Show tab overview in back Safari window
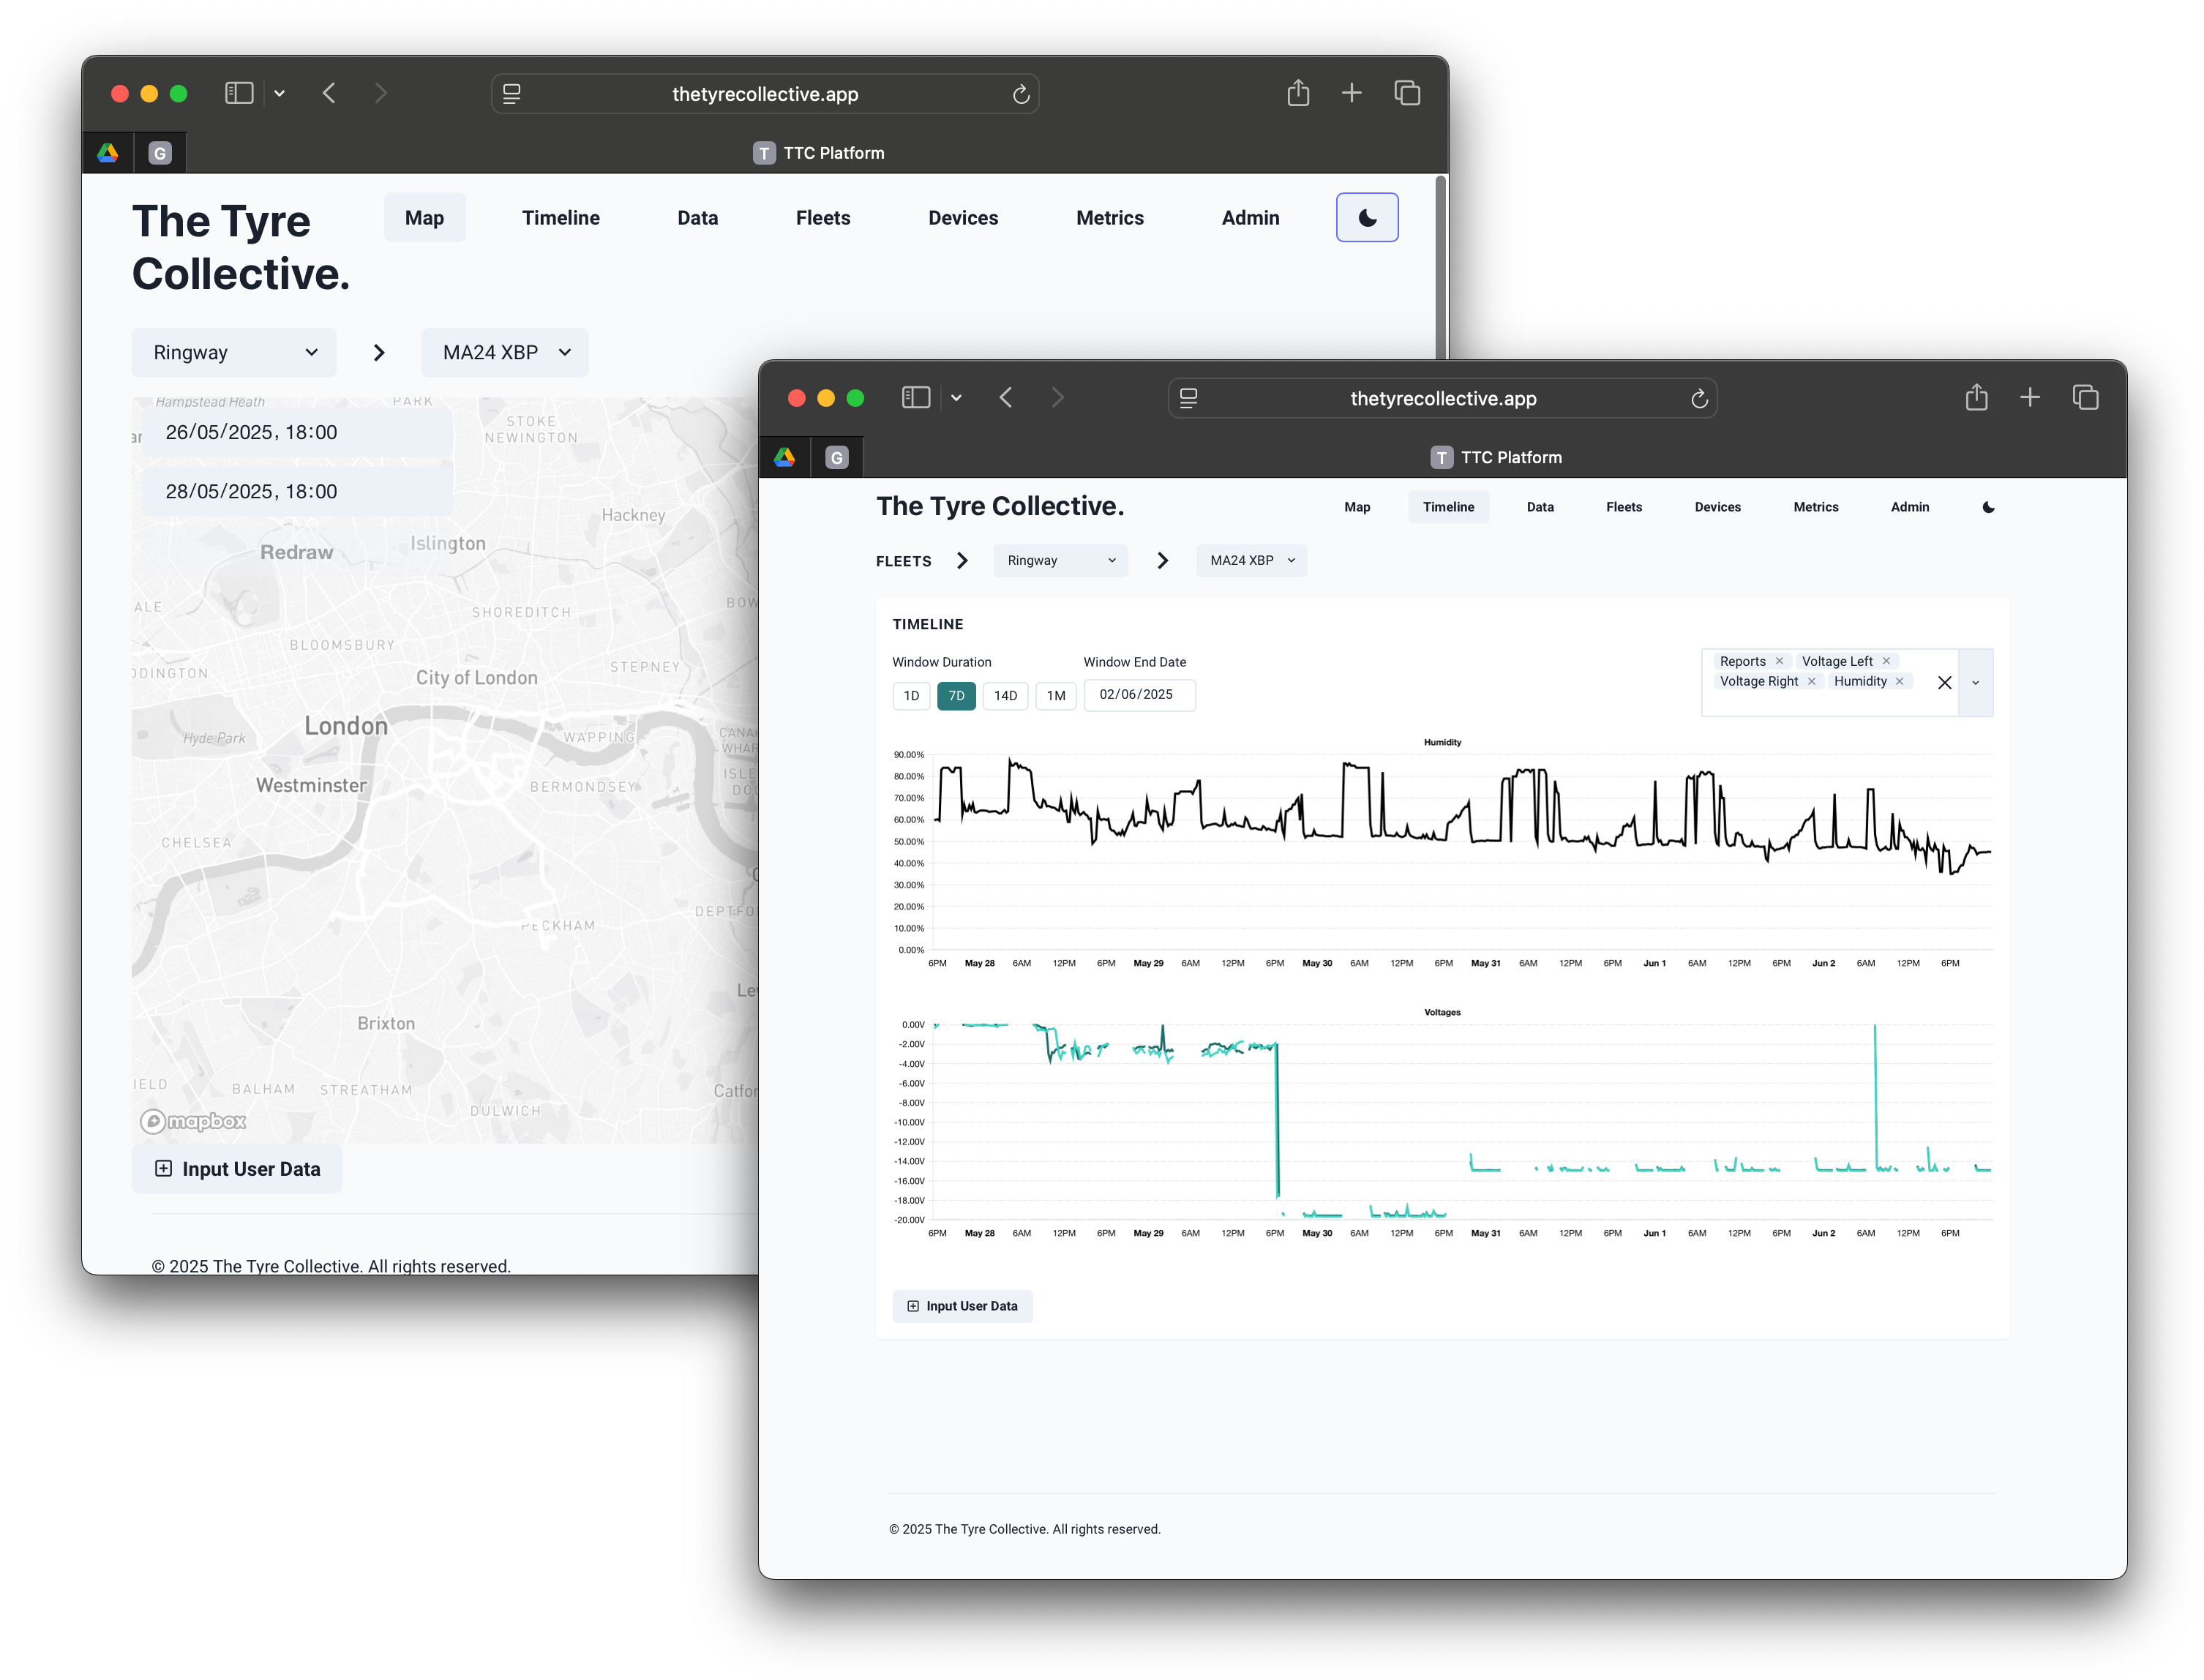The width and height of the screenshot is (2204, 1680). pos(1407,93)
